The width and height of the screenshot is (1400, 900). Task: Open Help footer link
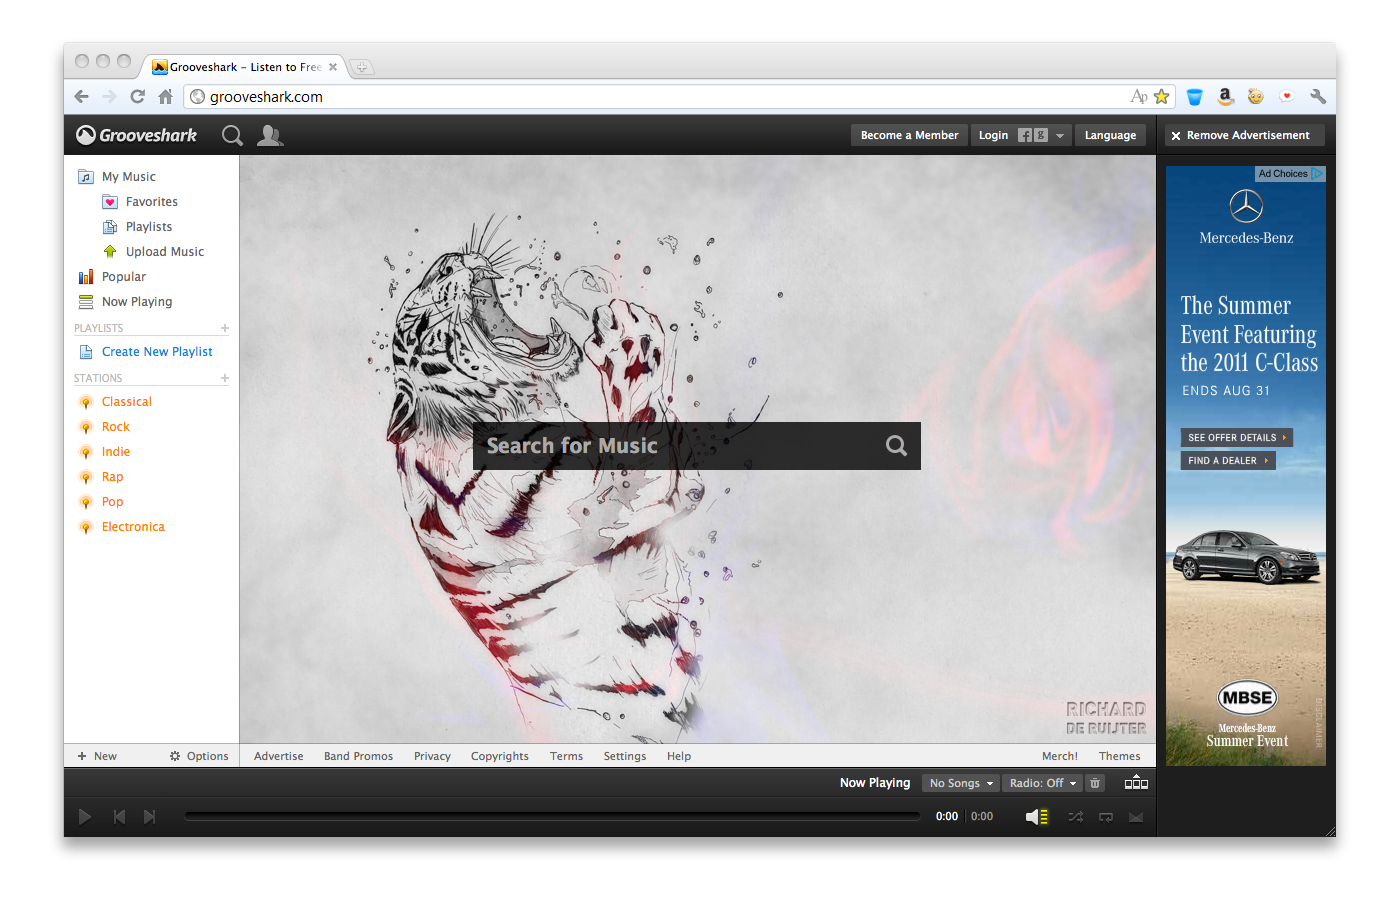point(679,756)
